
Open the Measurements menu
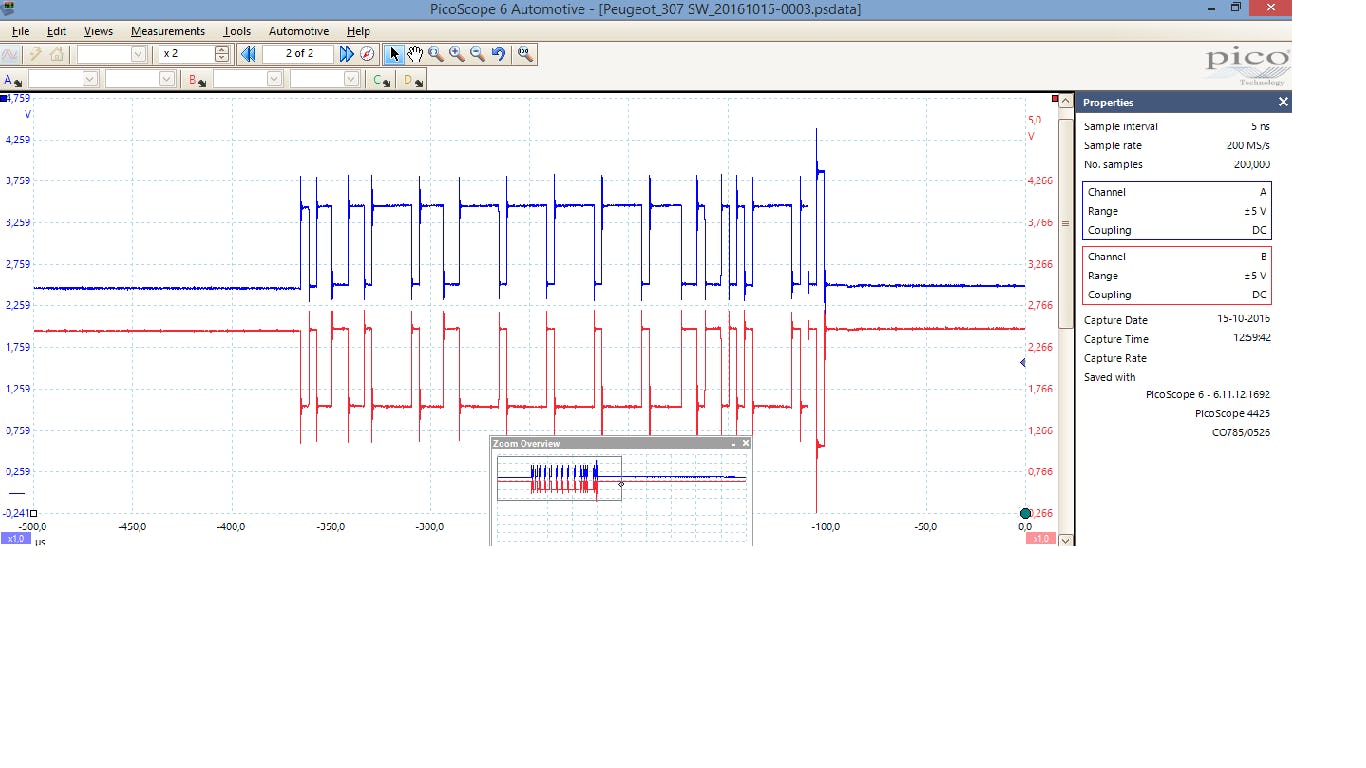click(x=167, y=31)
